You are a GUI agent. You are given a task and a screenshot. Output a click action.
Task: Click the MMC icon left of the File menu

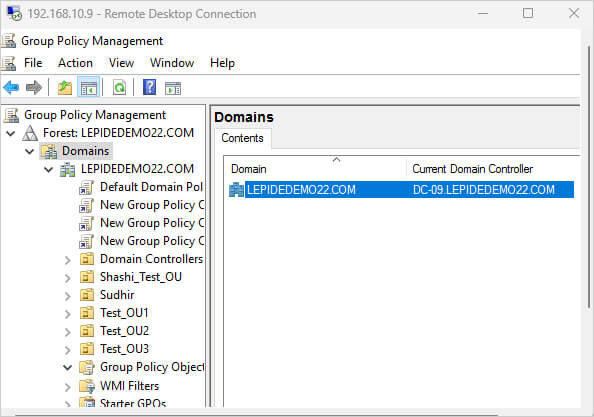(9, 63)
